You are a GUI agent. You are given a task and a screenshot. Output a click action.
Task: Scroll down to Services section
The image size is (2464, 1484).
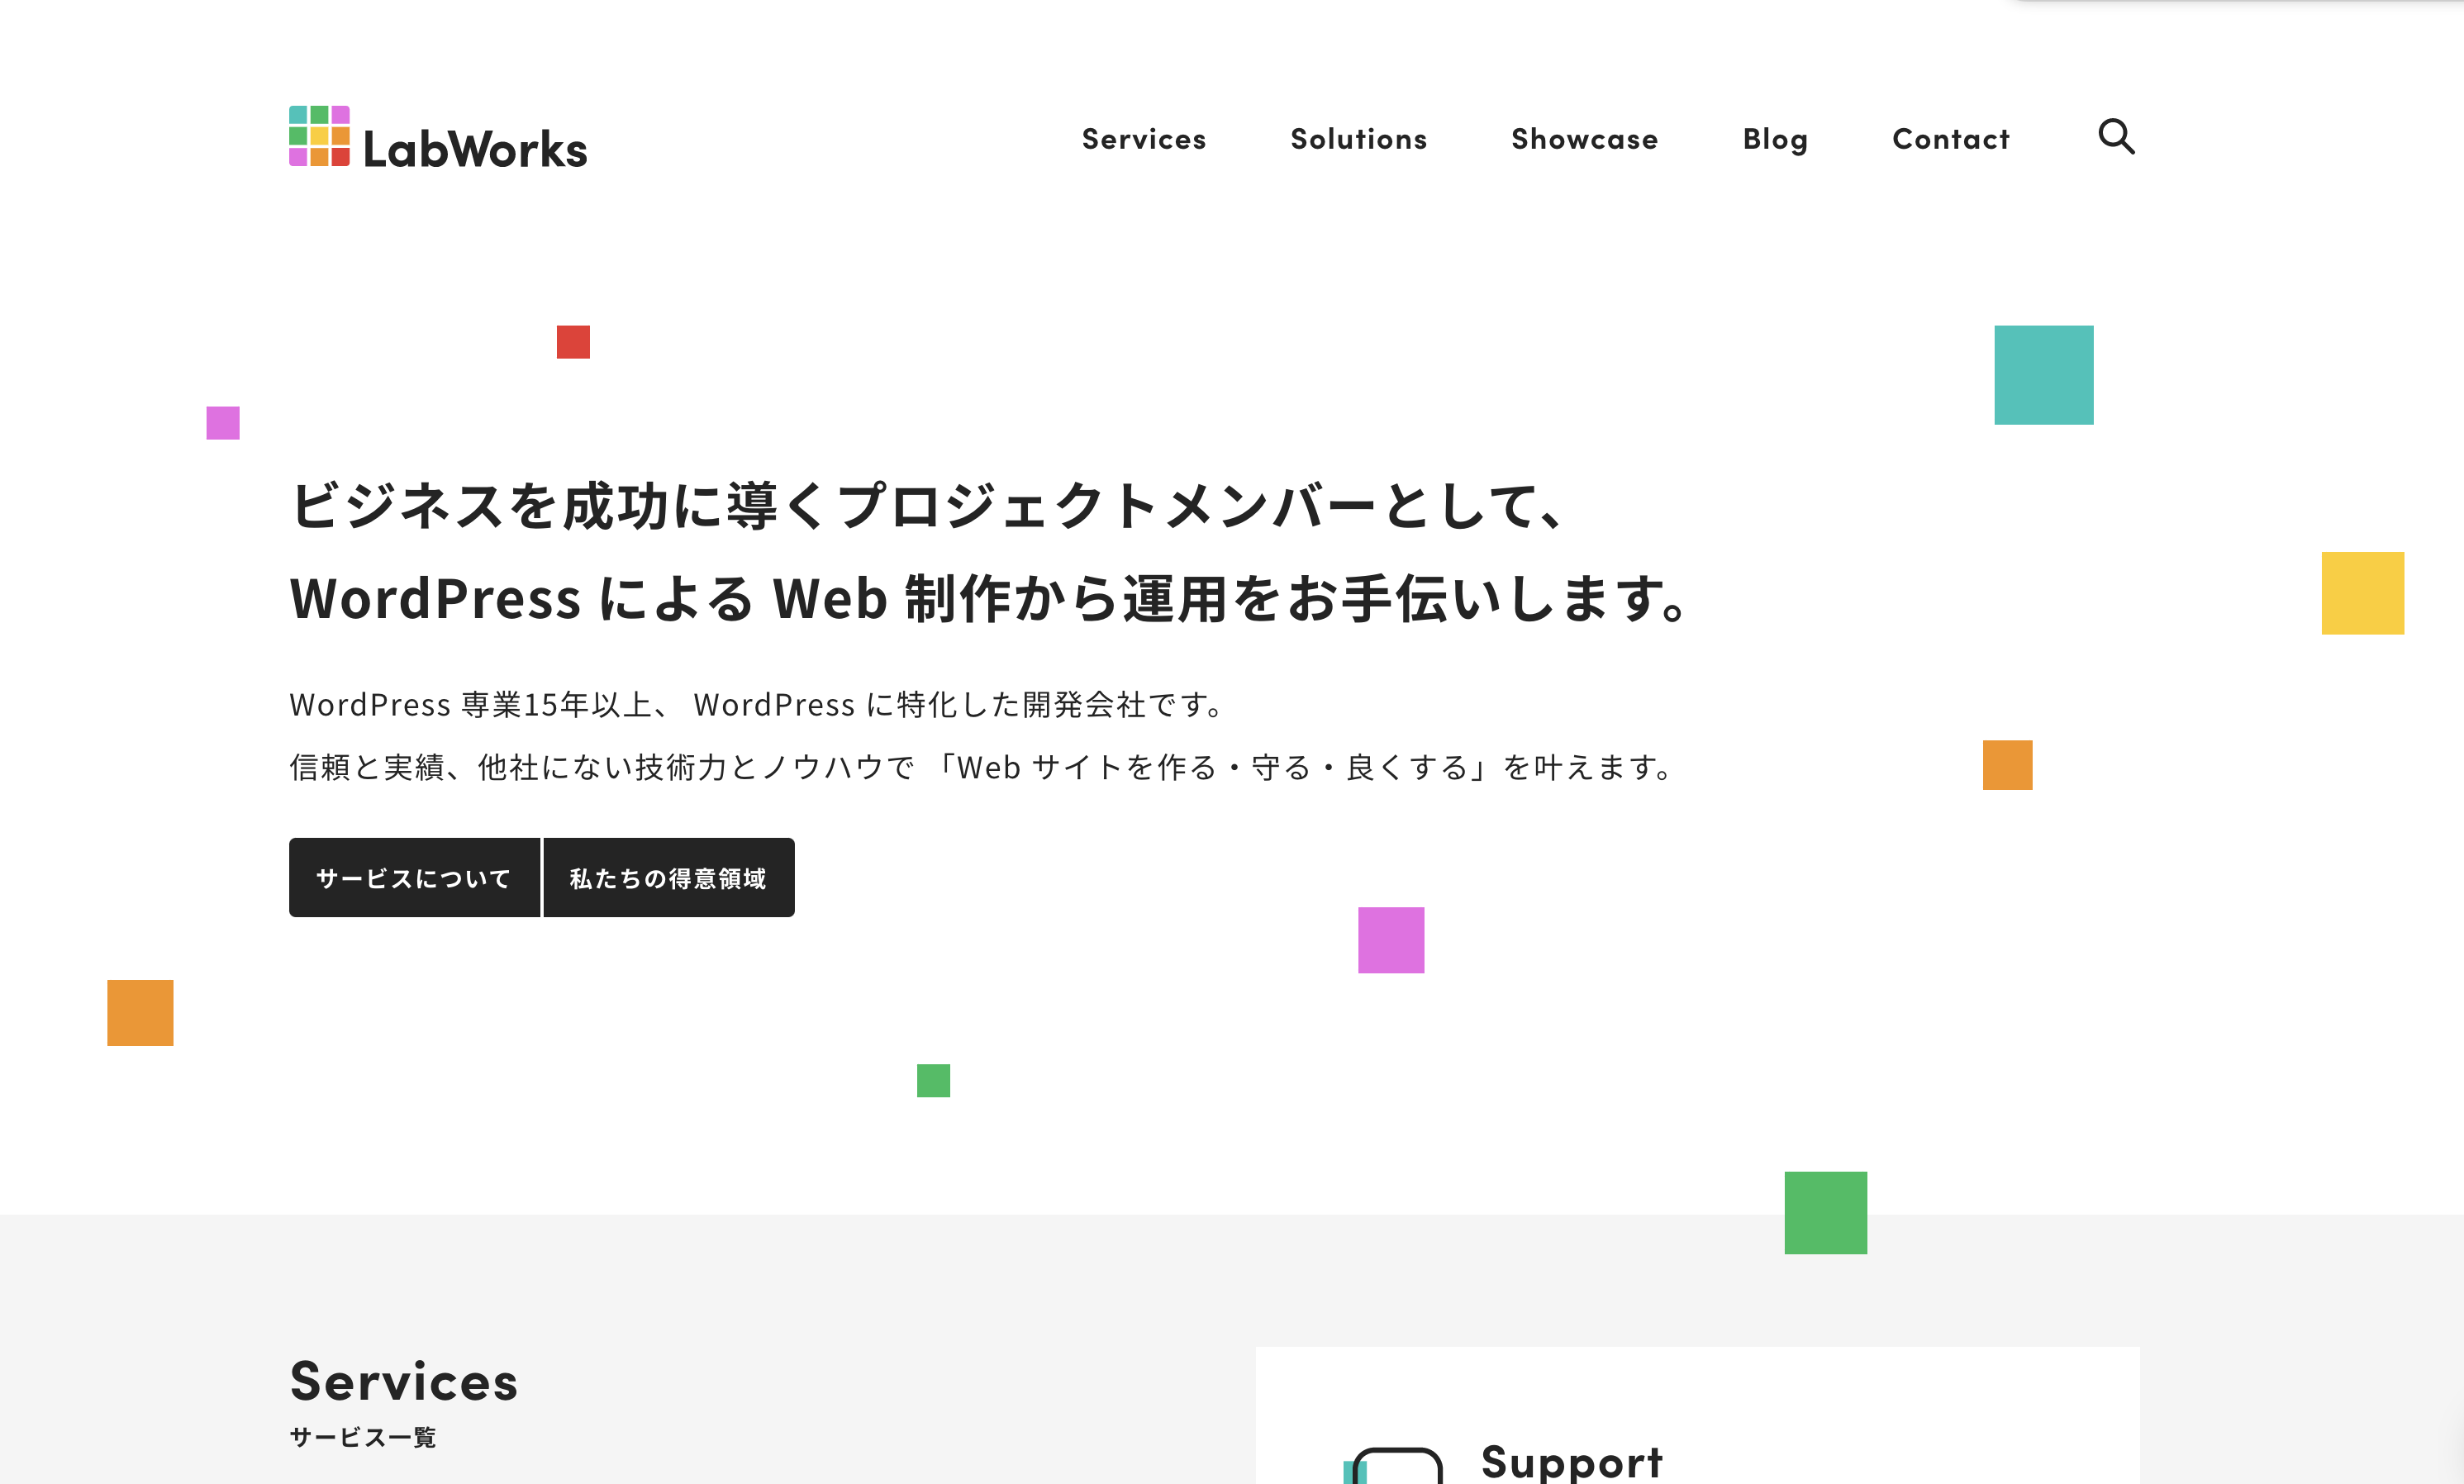pyautogui.click(x=403, y=1378)
